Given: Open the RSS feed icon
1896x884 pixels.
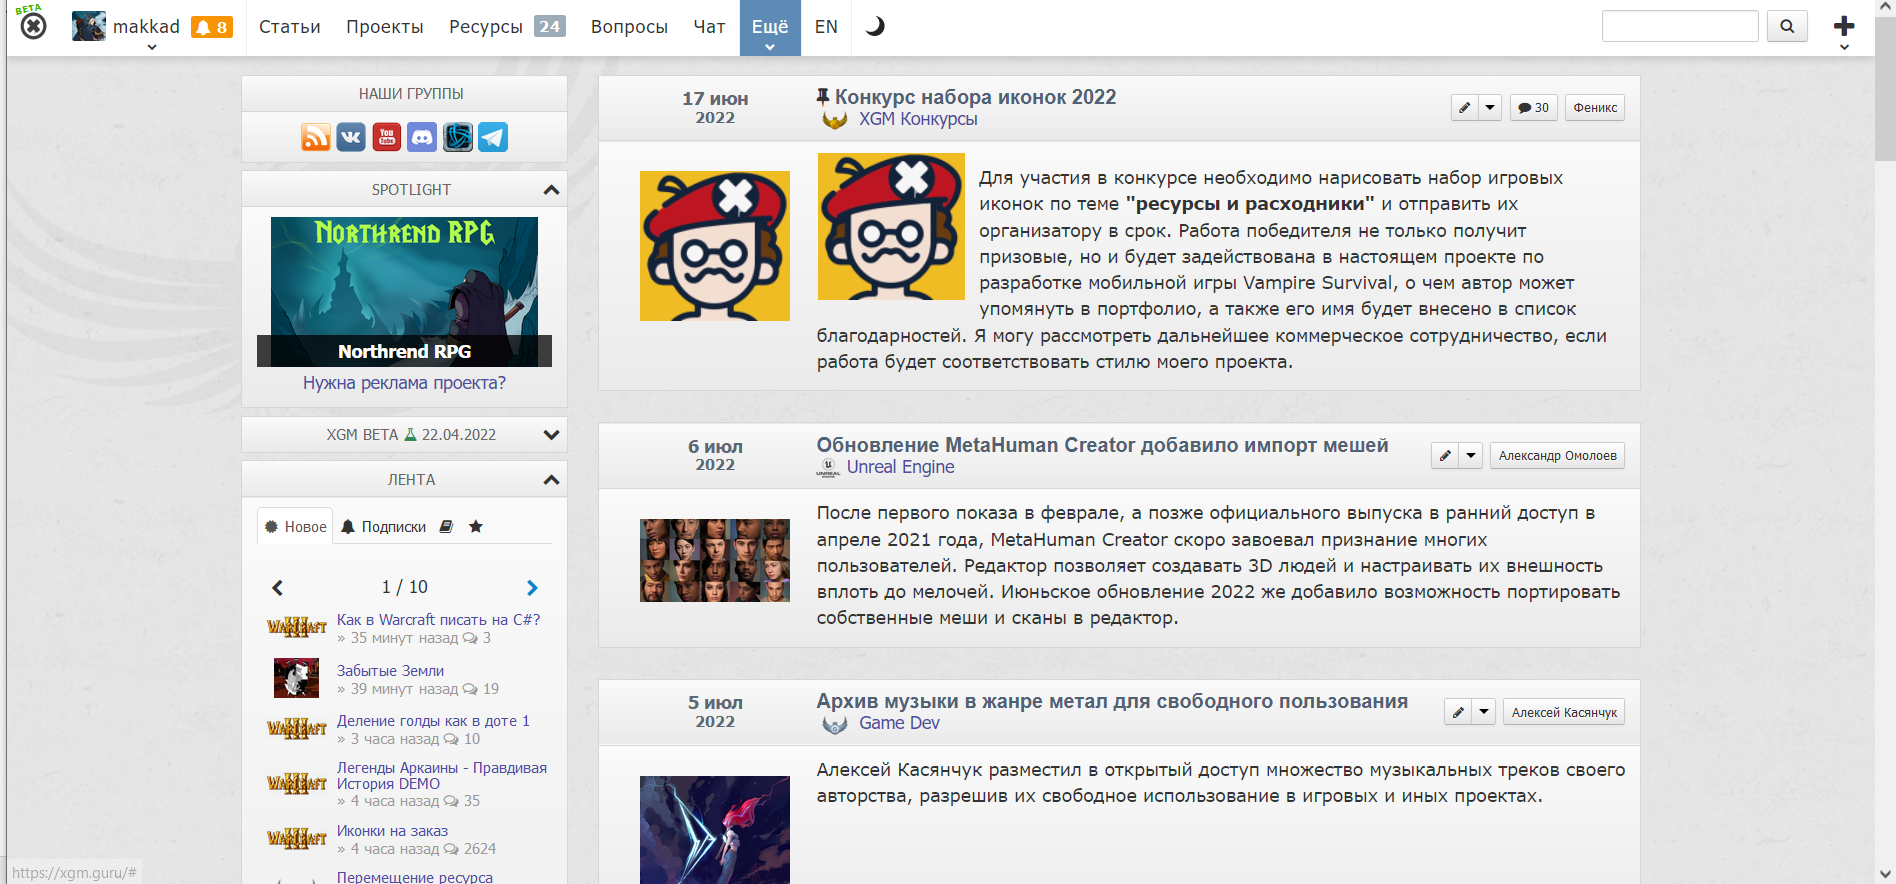Looking at the screenshot, I should tap(316, 137).
